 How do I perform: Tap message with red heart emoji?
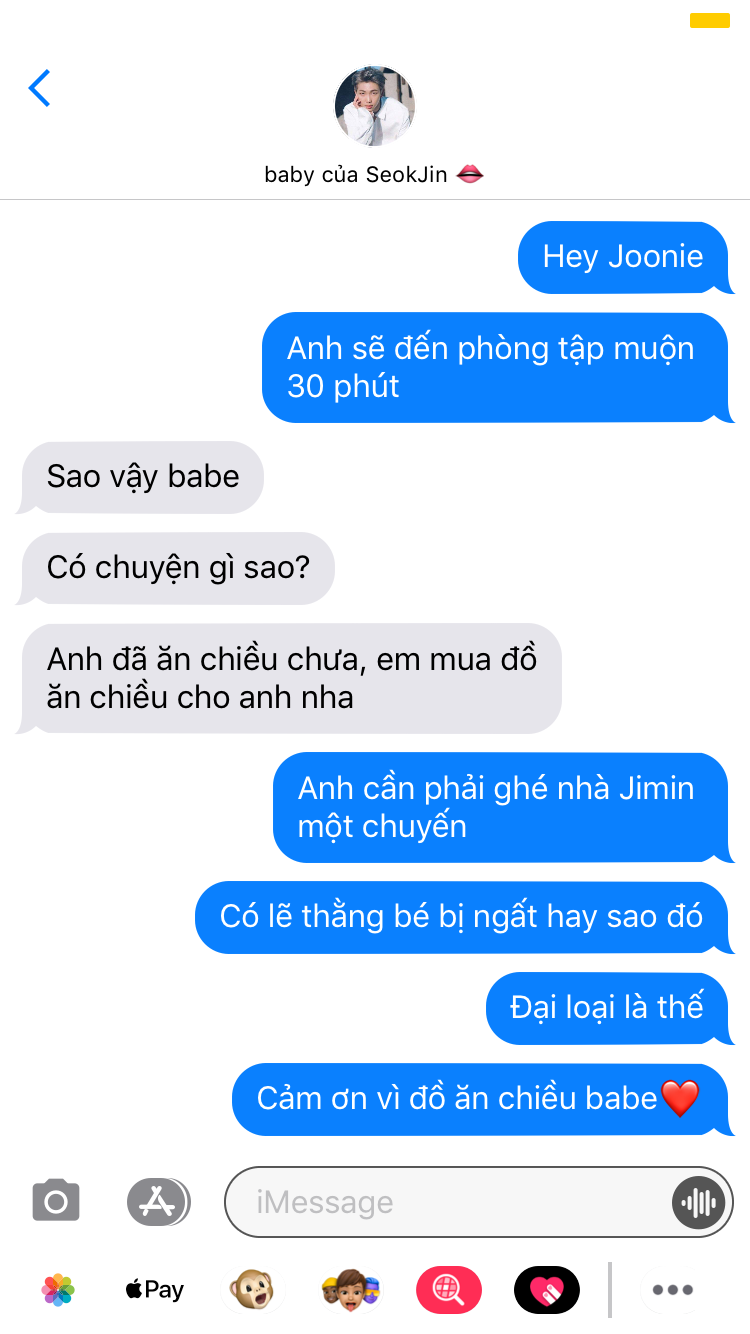tap(482, 1099)
